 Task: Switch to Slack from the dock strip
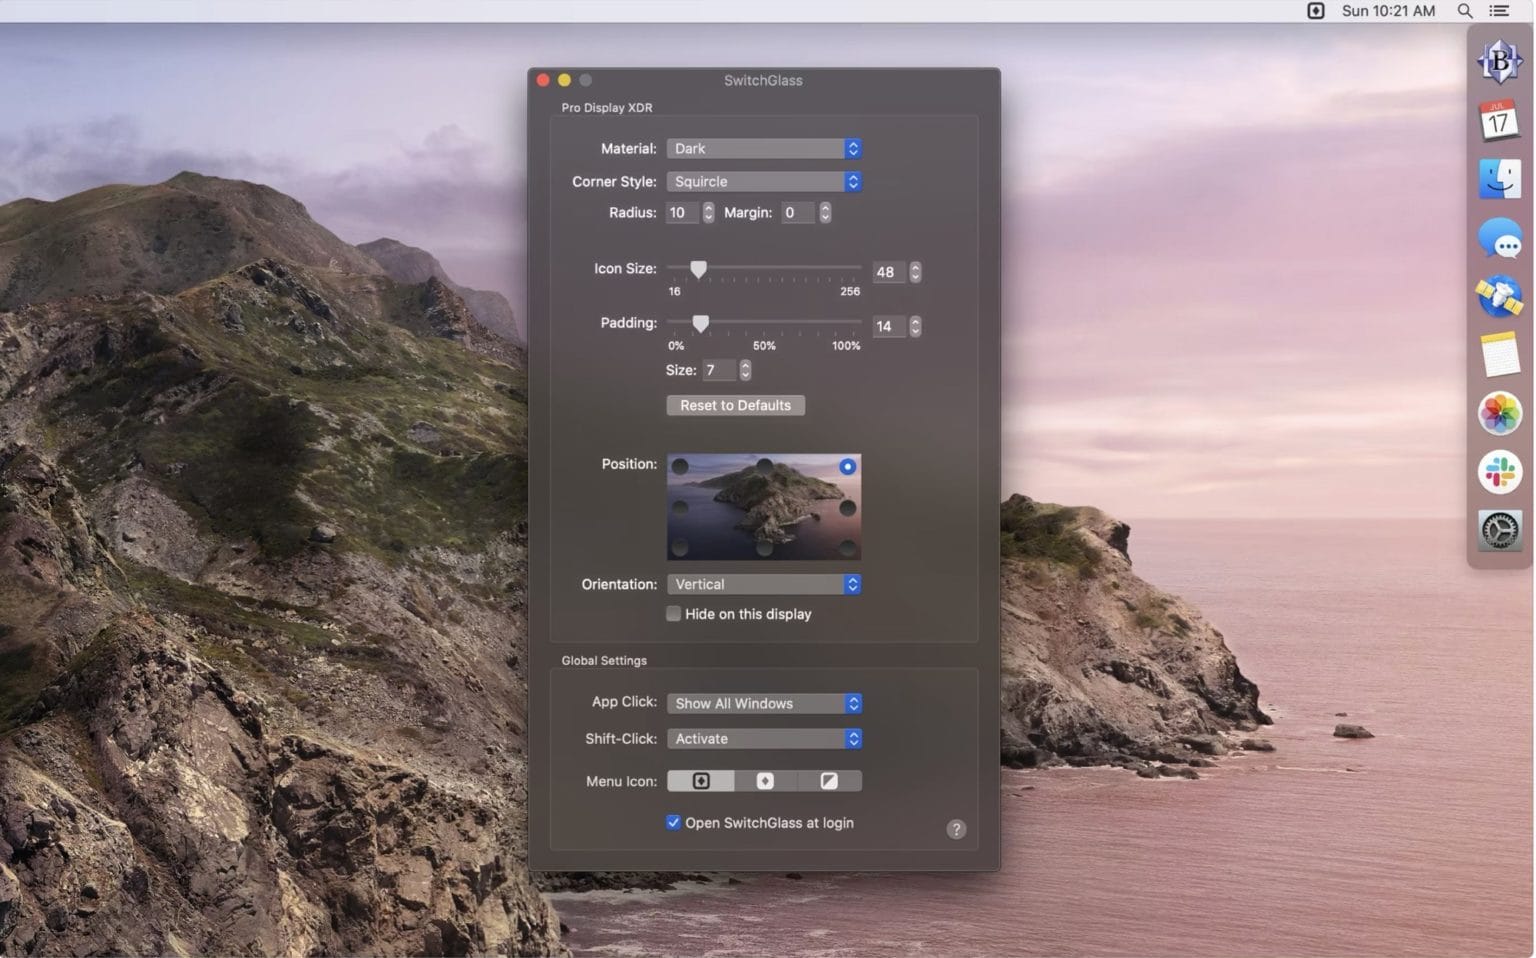click(x=1499, y=472)
